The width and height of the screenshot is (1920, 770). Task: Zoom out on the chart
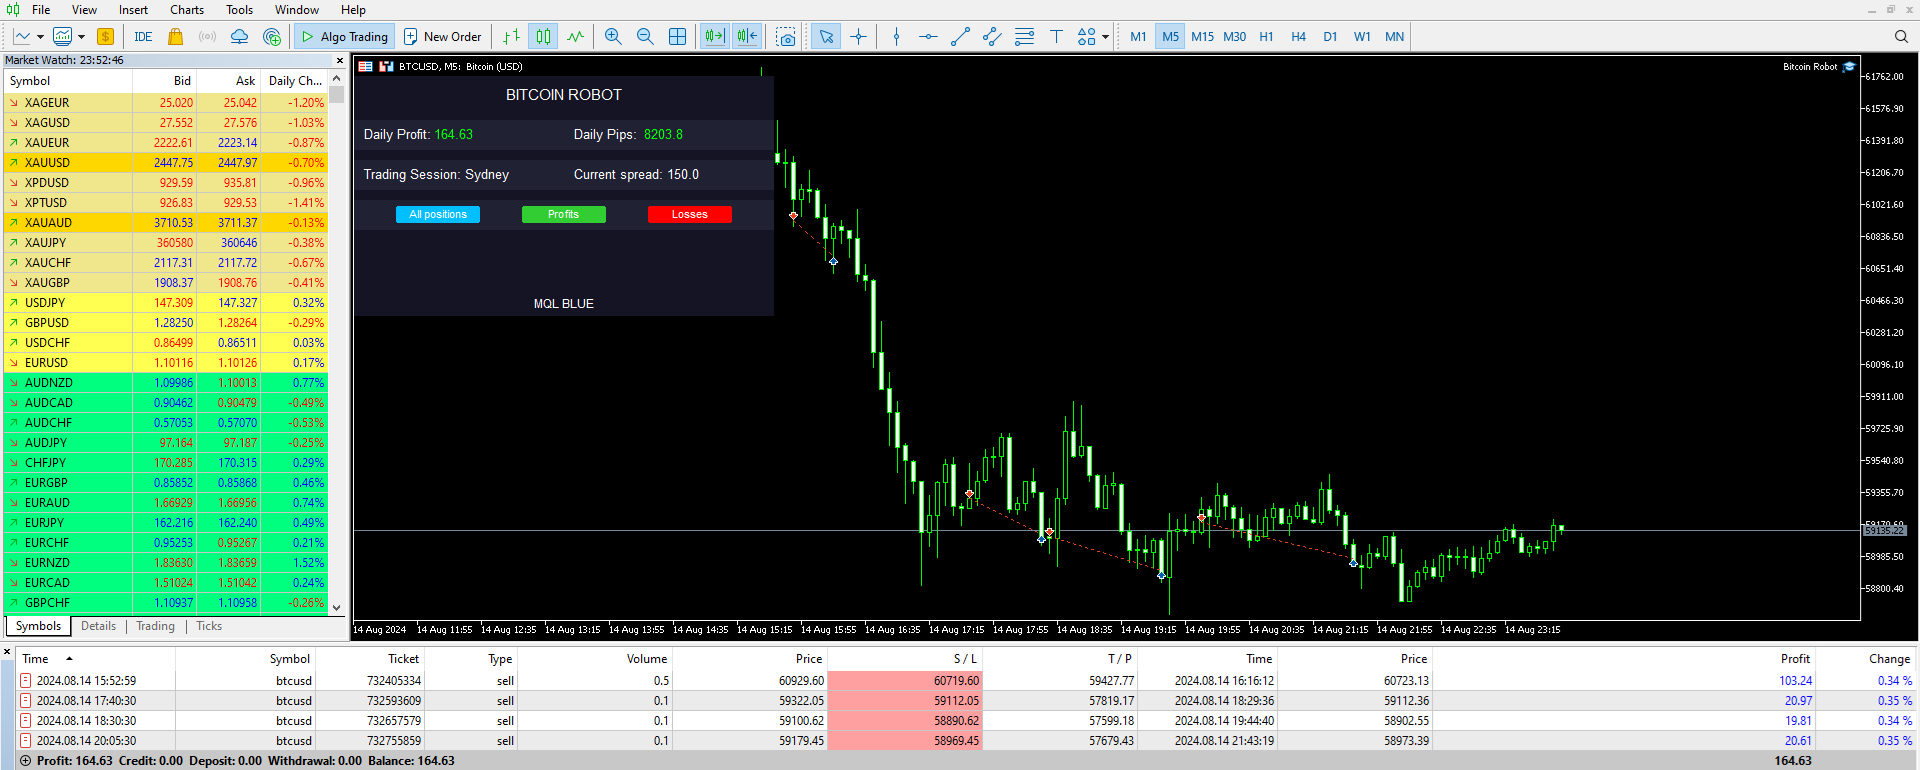645,37
